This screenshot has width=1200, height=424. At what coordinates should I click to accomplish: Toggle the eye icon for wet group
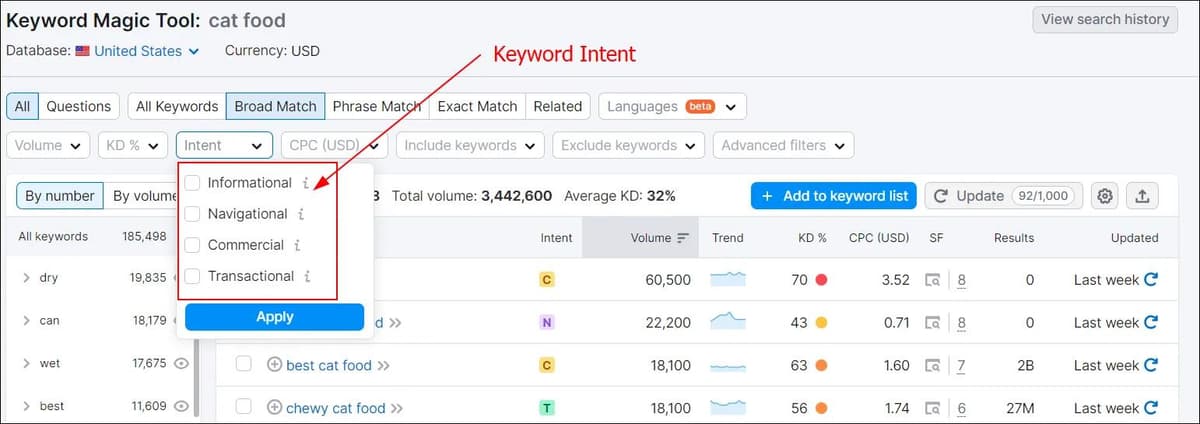click(181, 364)
